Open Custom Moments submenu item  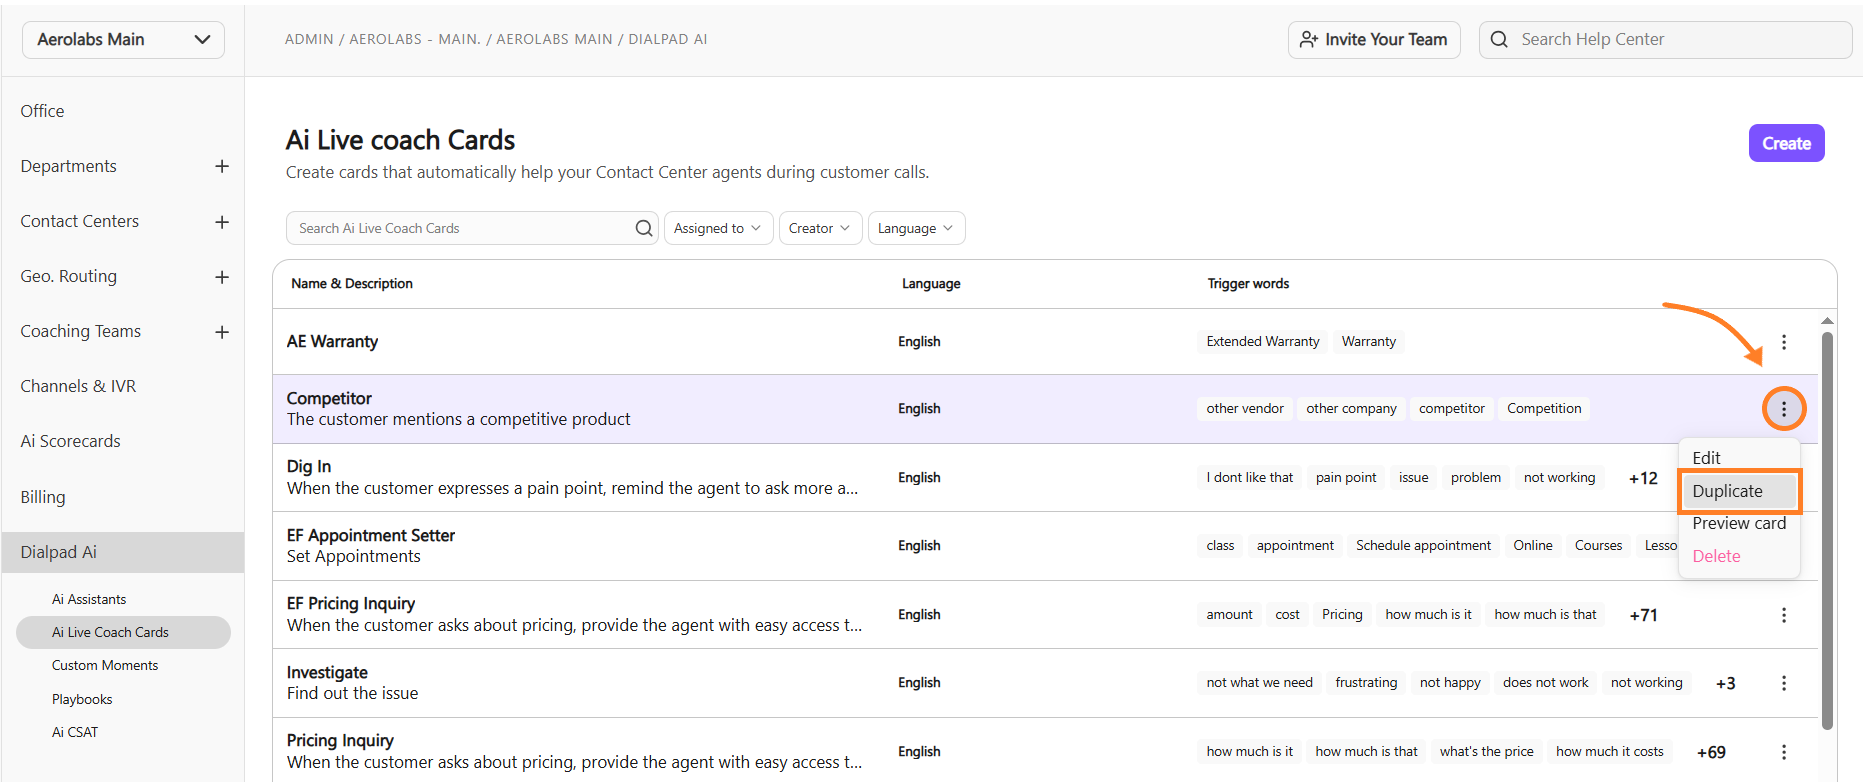[x=105, y=665]
